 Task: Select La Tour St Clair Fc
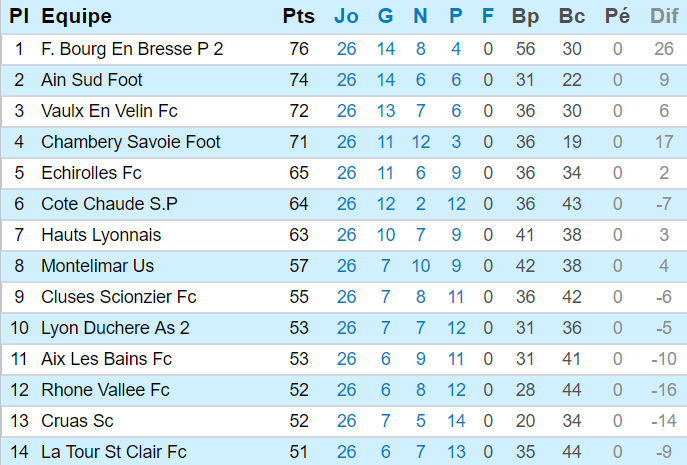tap(114, 452)
